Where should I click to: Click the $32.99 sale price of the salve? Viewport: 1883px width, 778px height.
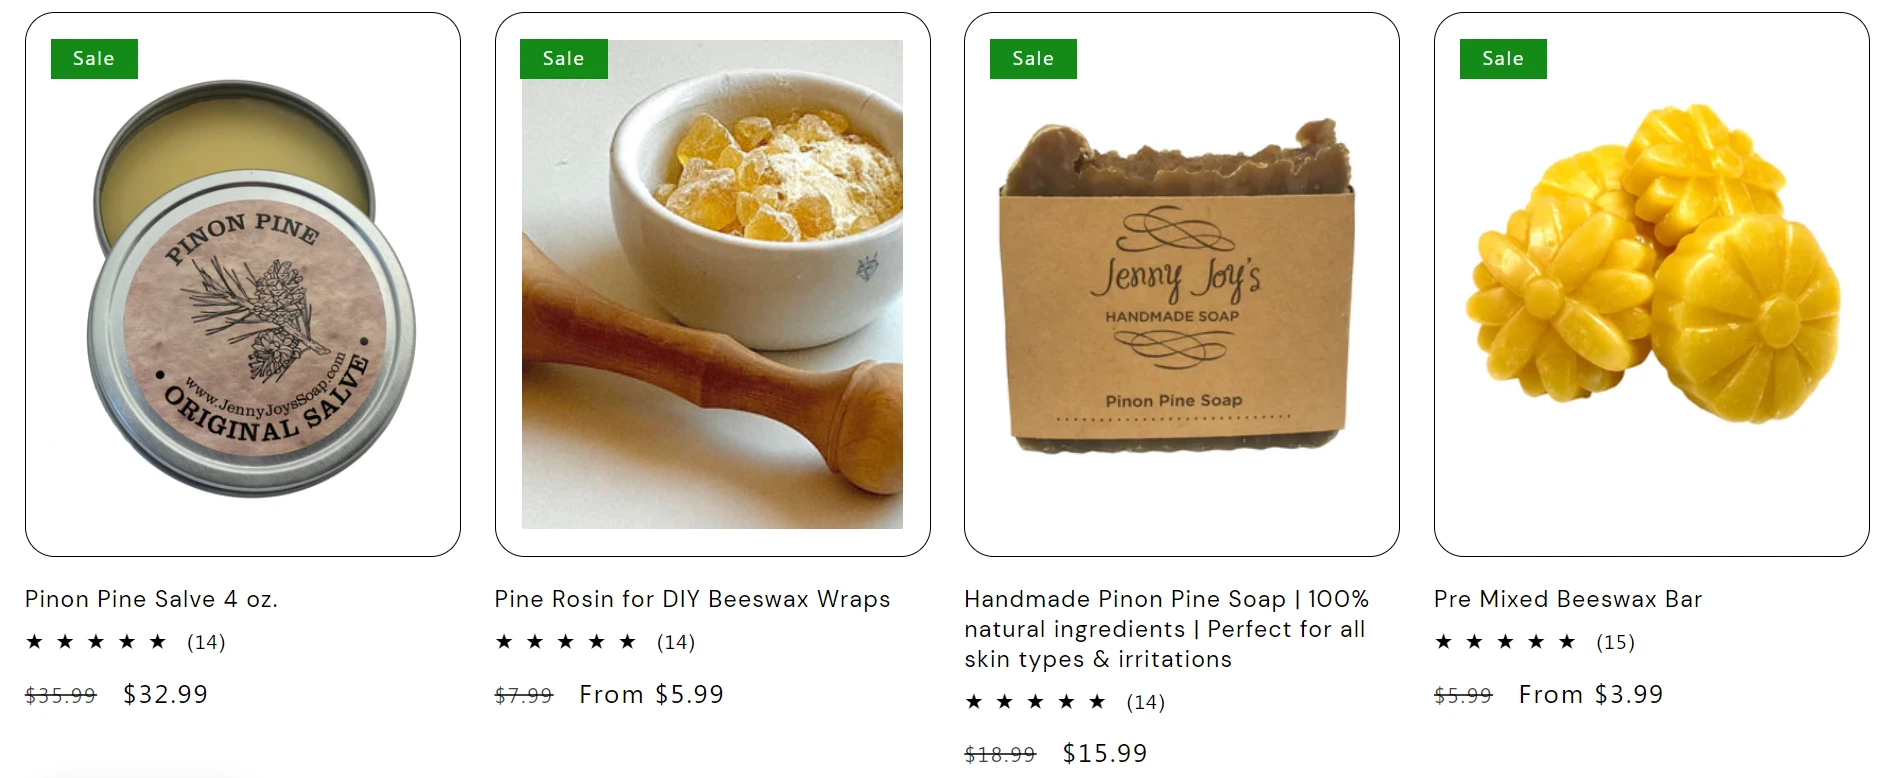pos(165,694)
